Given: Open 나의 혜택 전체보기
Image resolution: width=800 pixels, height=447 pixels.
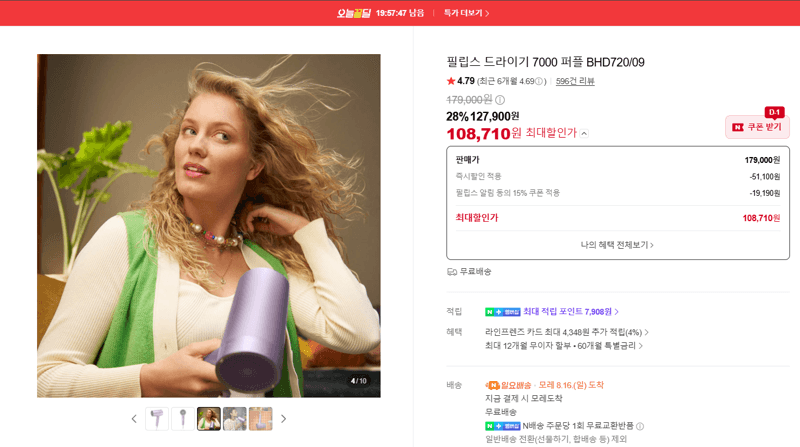Looking at the screenshot, I should coord(617,245).
